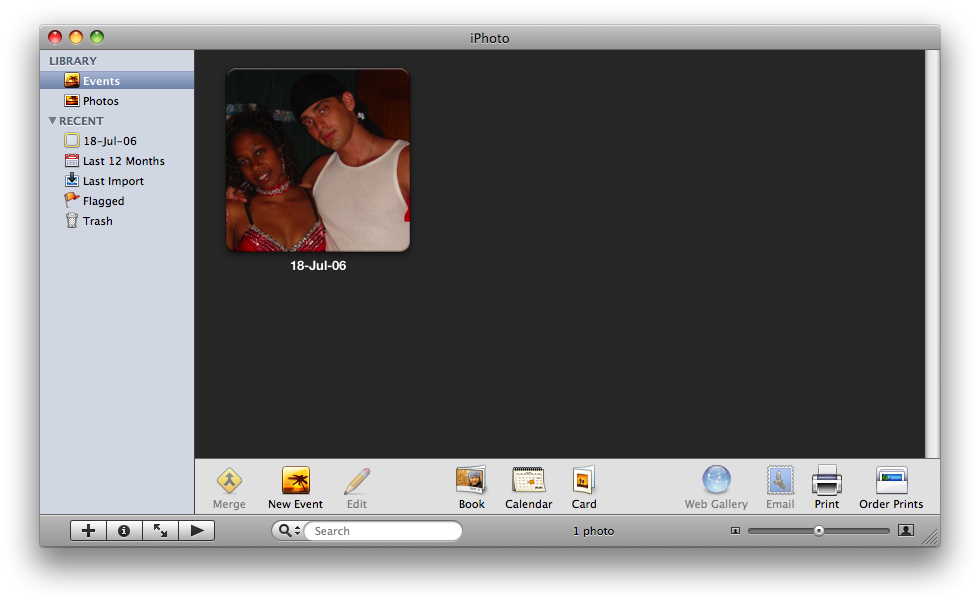Select Photos in Library sidebar
The width and height of the screenshot is (980, 602).
tap(100, 101)
